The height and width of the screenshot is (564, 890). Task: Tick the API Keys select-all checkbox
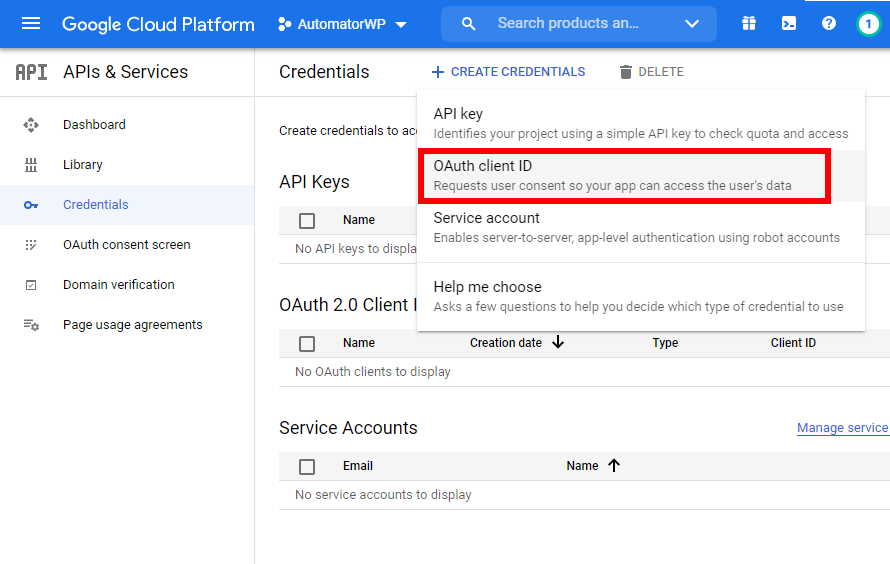[x=307, y=221]
